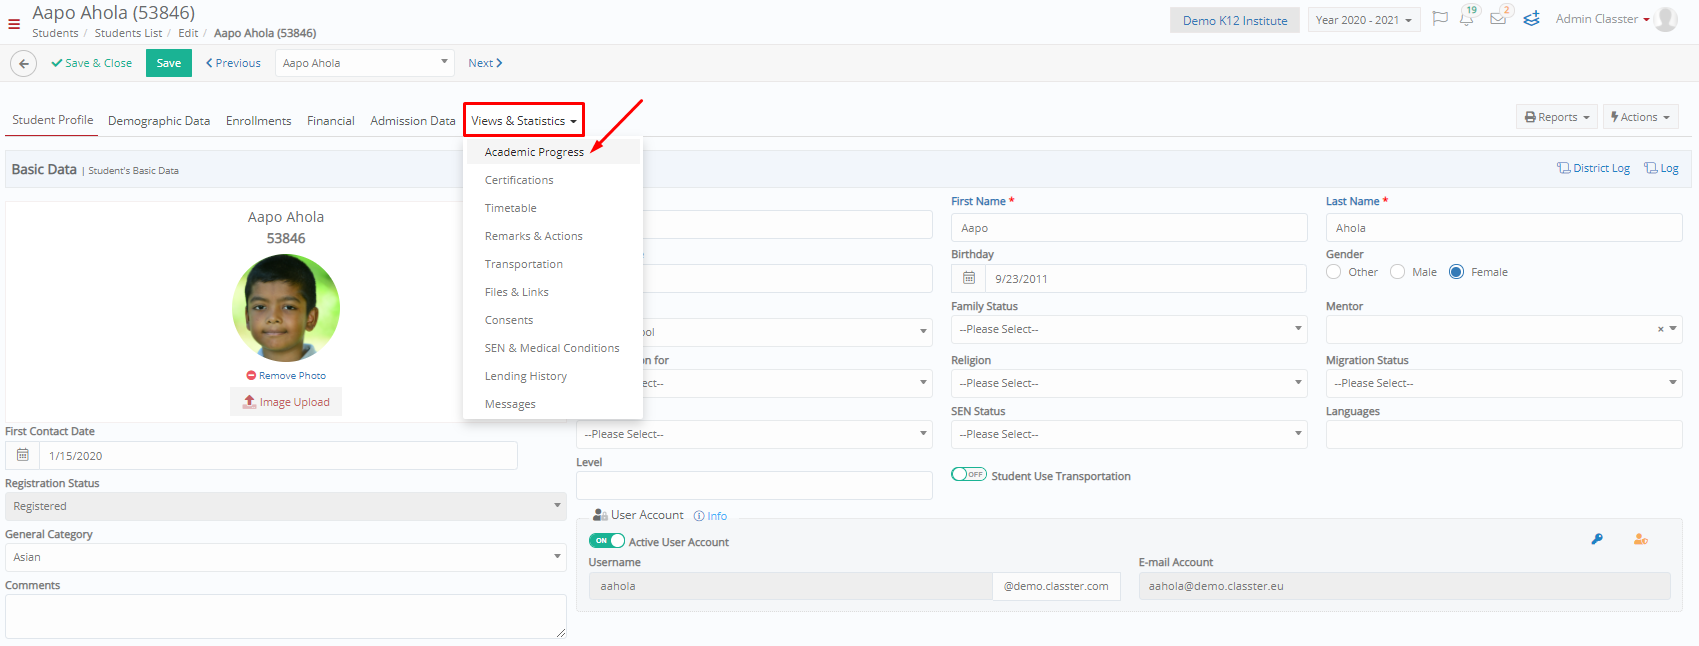Screen dimensions: 1699x646
Task: Open the envelope messages icon
Action: [1498, 19]
